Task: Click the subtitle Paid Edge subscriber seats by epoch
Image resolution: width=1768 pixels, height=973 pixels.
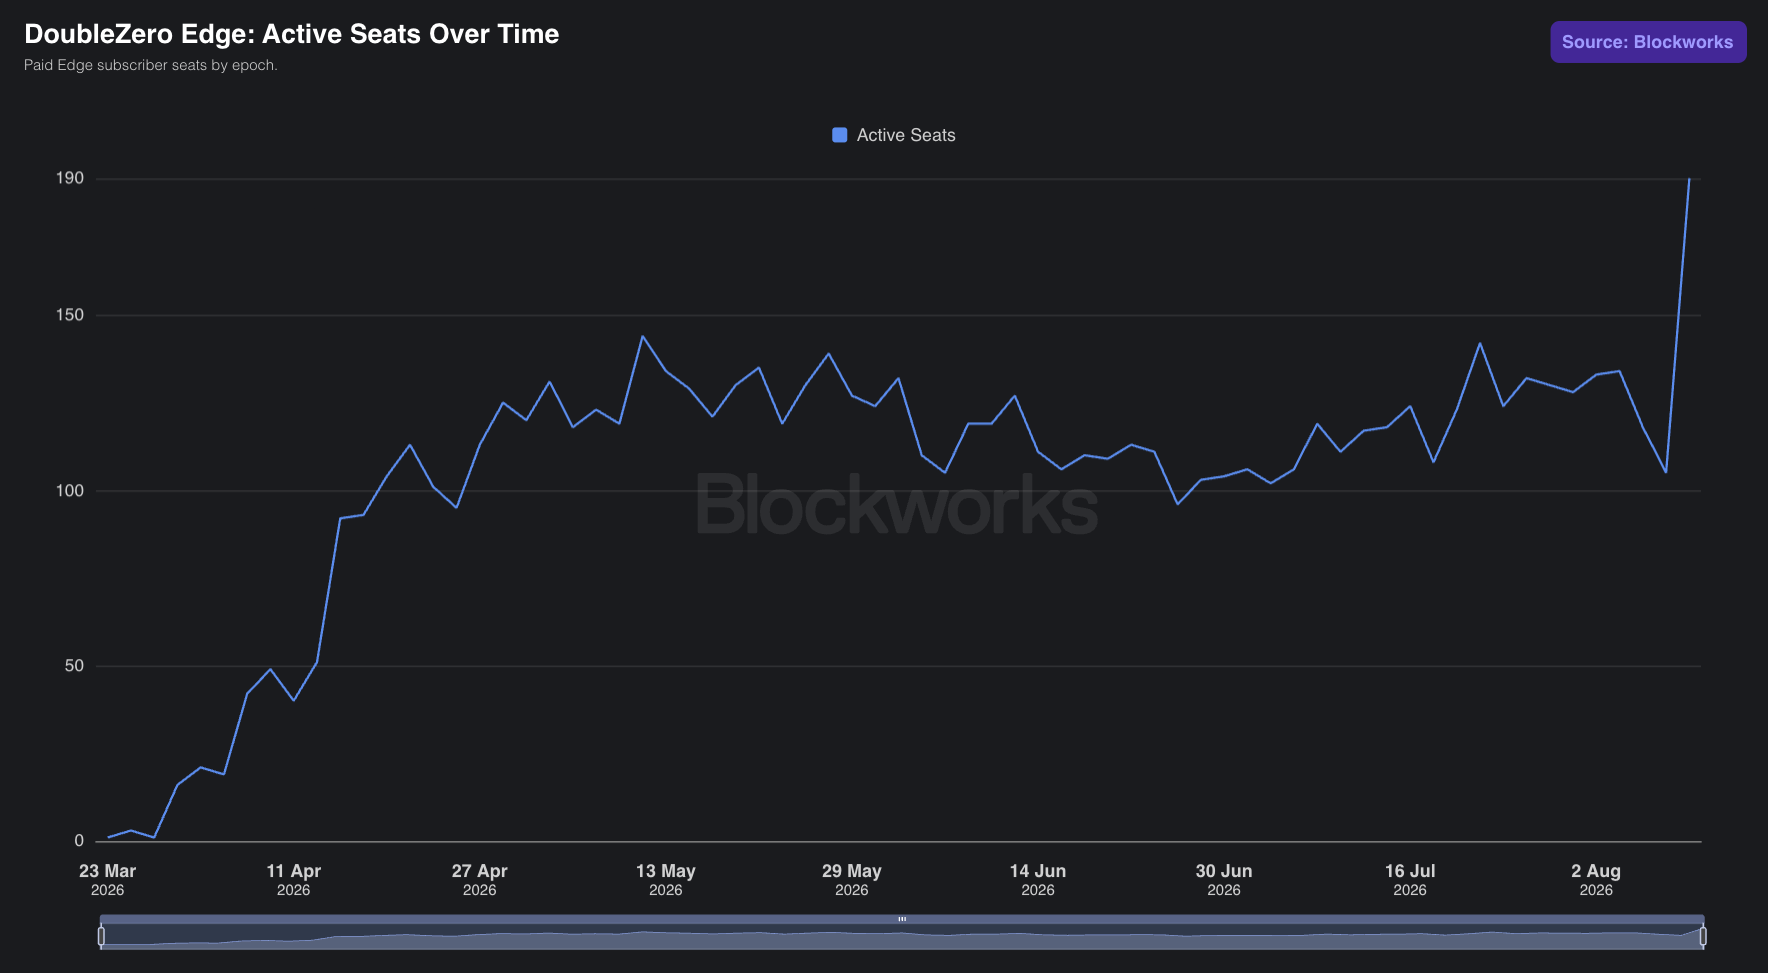Action: (151, 65)
